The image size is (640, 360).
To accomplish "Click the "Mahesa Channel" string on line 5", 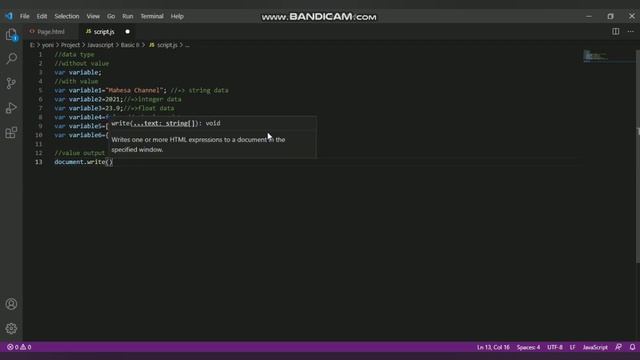I will 134,90.
